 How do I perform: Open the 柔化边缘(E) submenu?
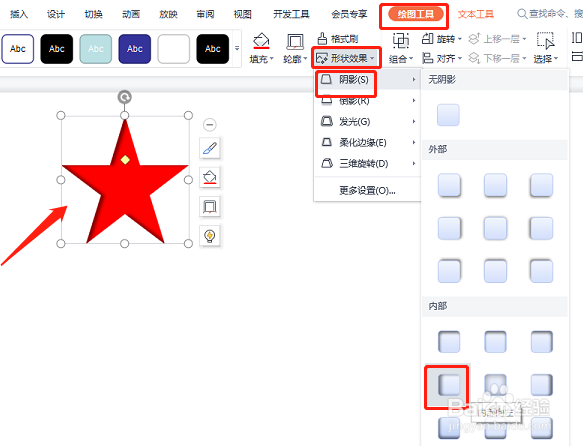point(368,142)
